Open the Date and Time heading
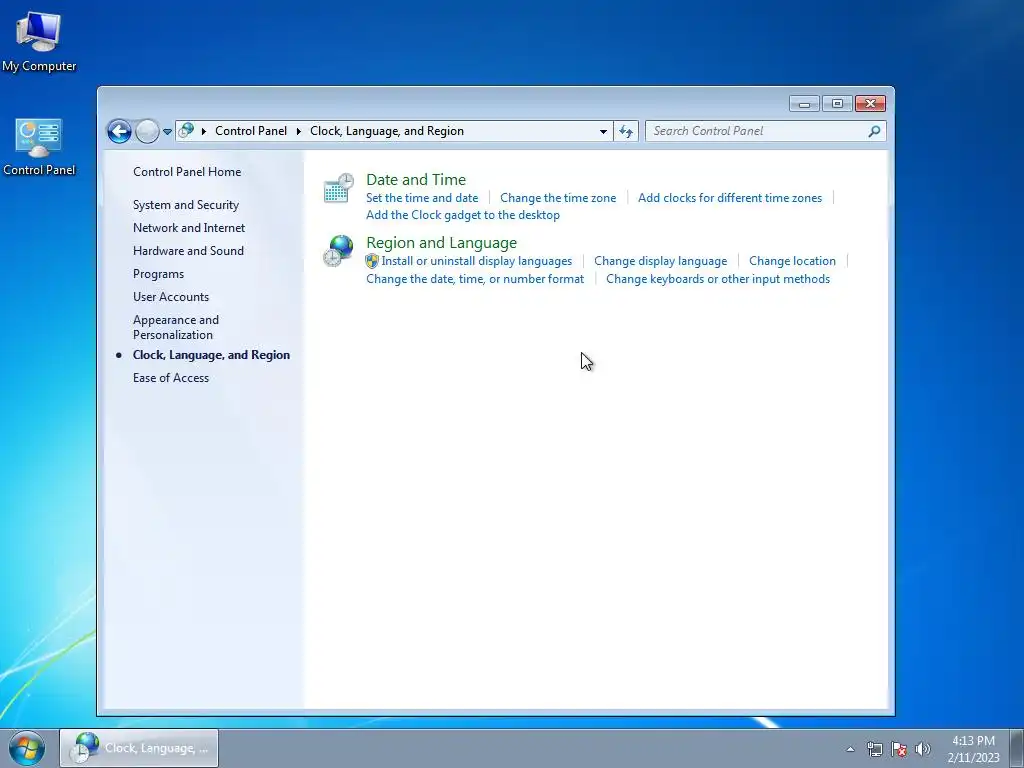Viewport: 1024px width, 768px height. (416, 180)
